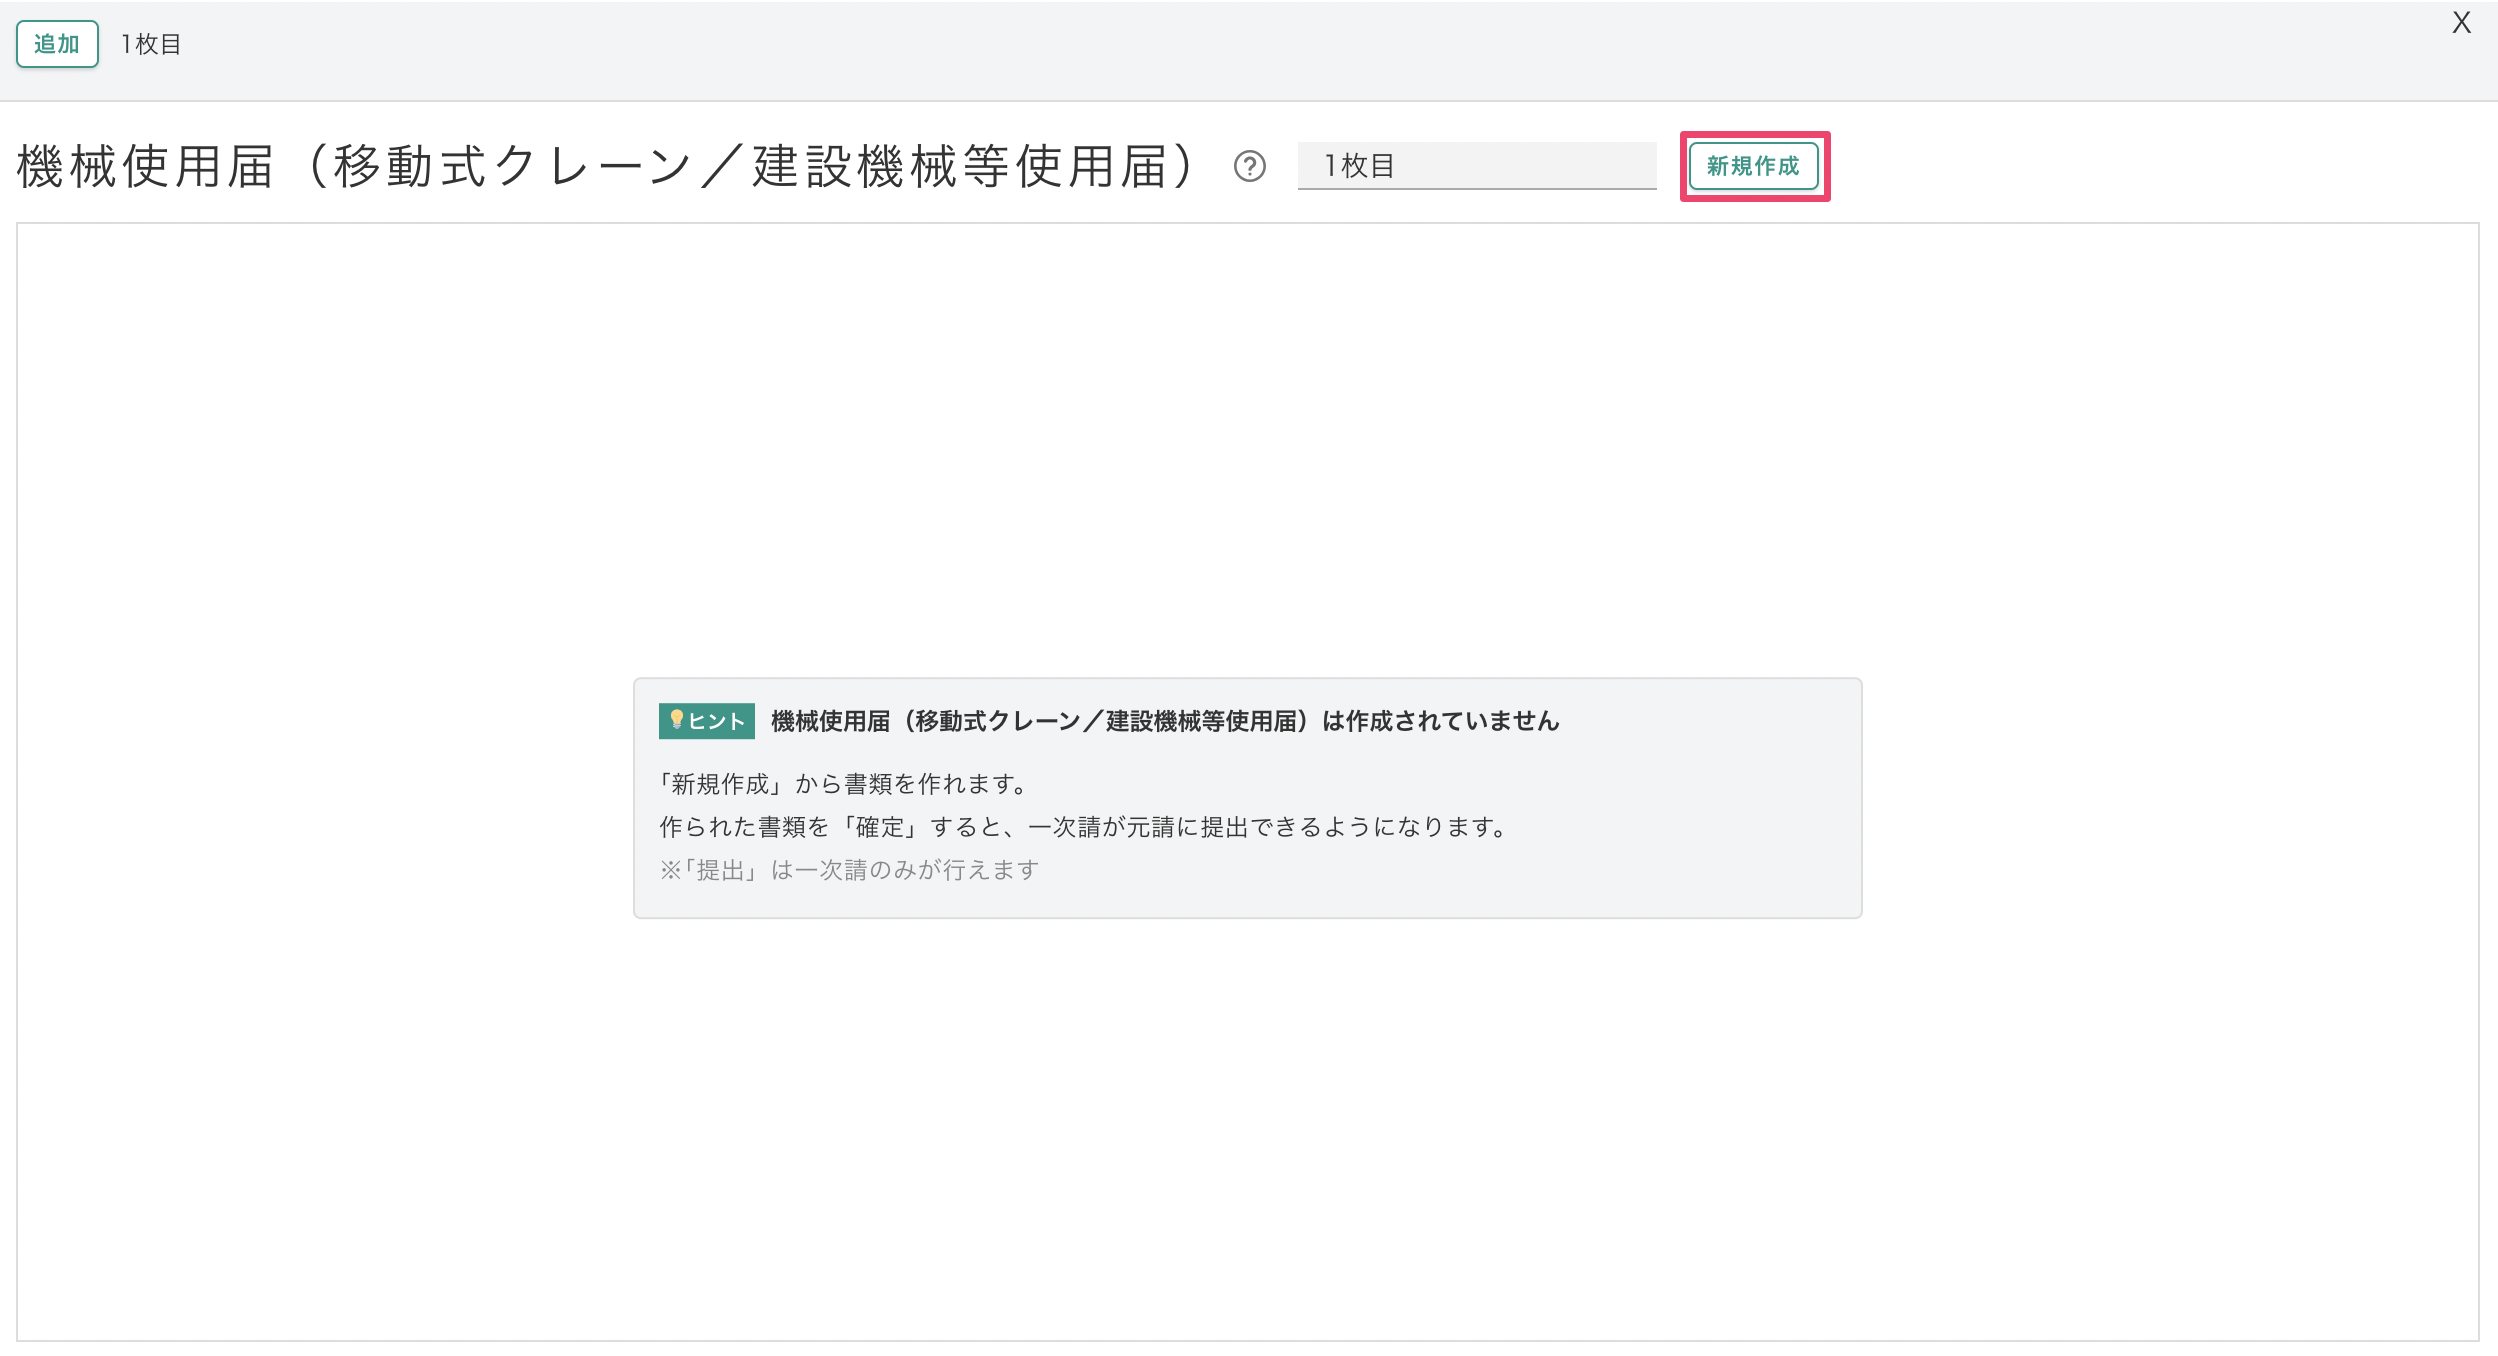The image size is (2498, 1356).
Task: Click blank space right of 新規作成 button
Action: click(2150, 166)
